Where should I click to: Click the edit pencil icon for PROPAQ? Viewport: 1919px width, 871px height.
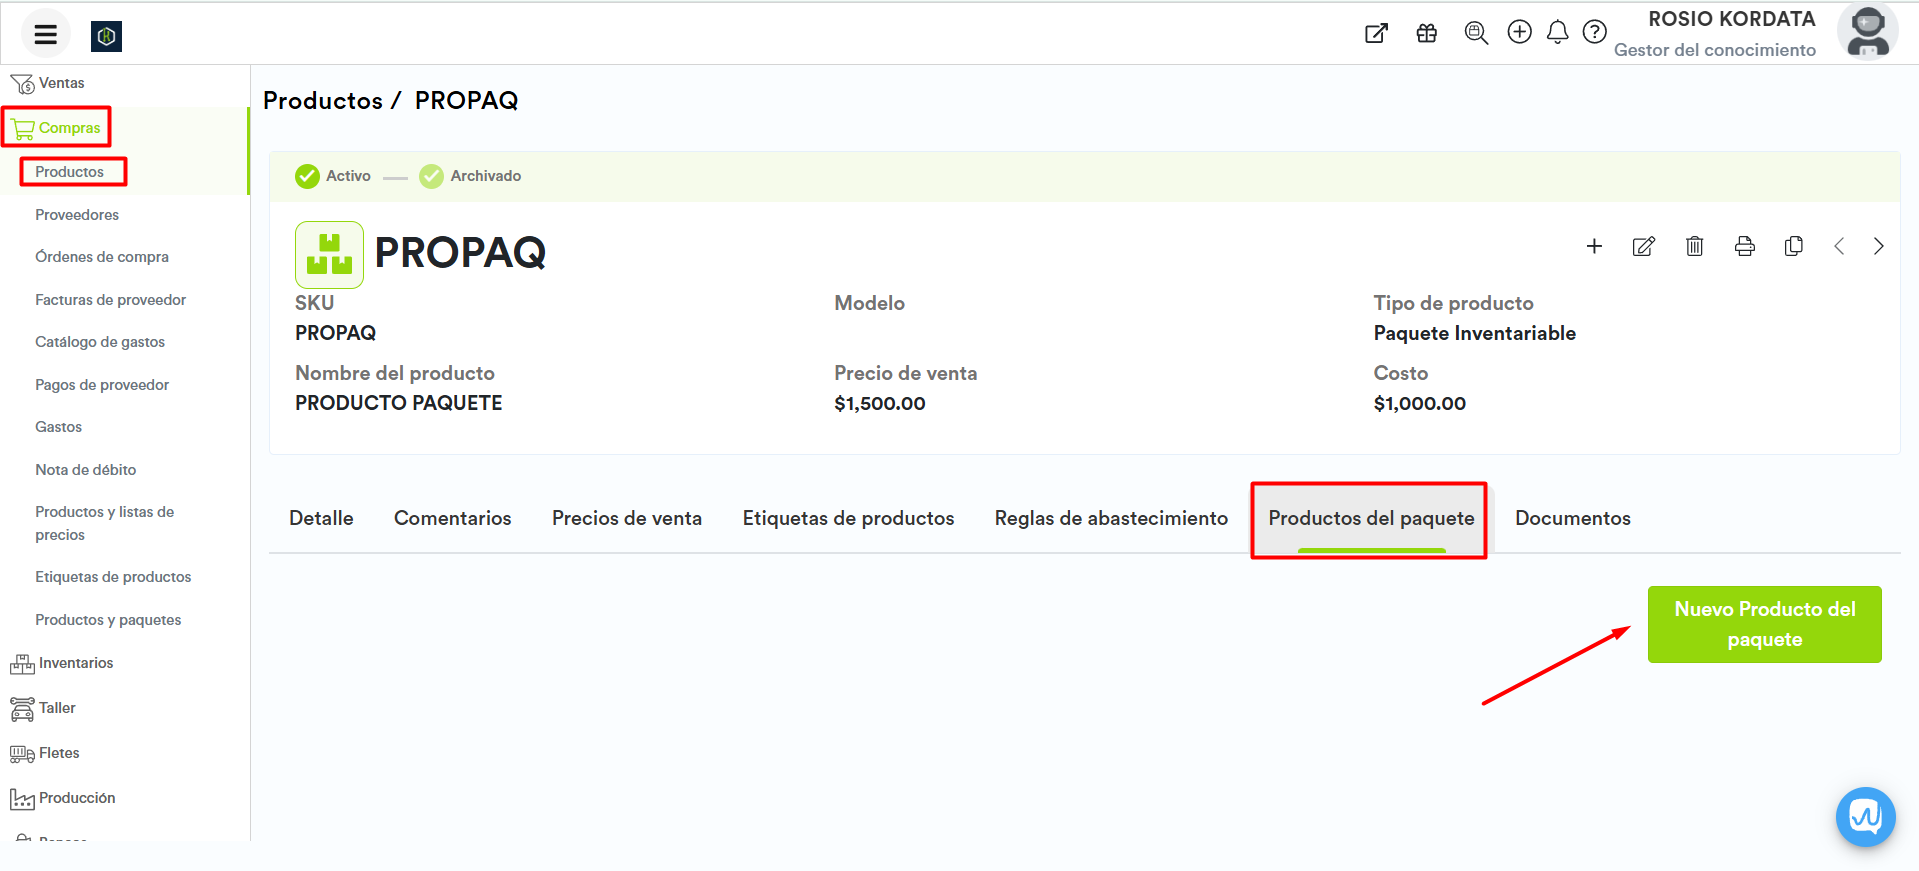[x=1643, y=247]
